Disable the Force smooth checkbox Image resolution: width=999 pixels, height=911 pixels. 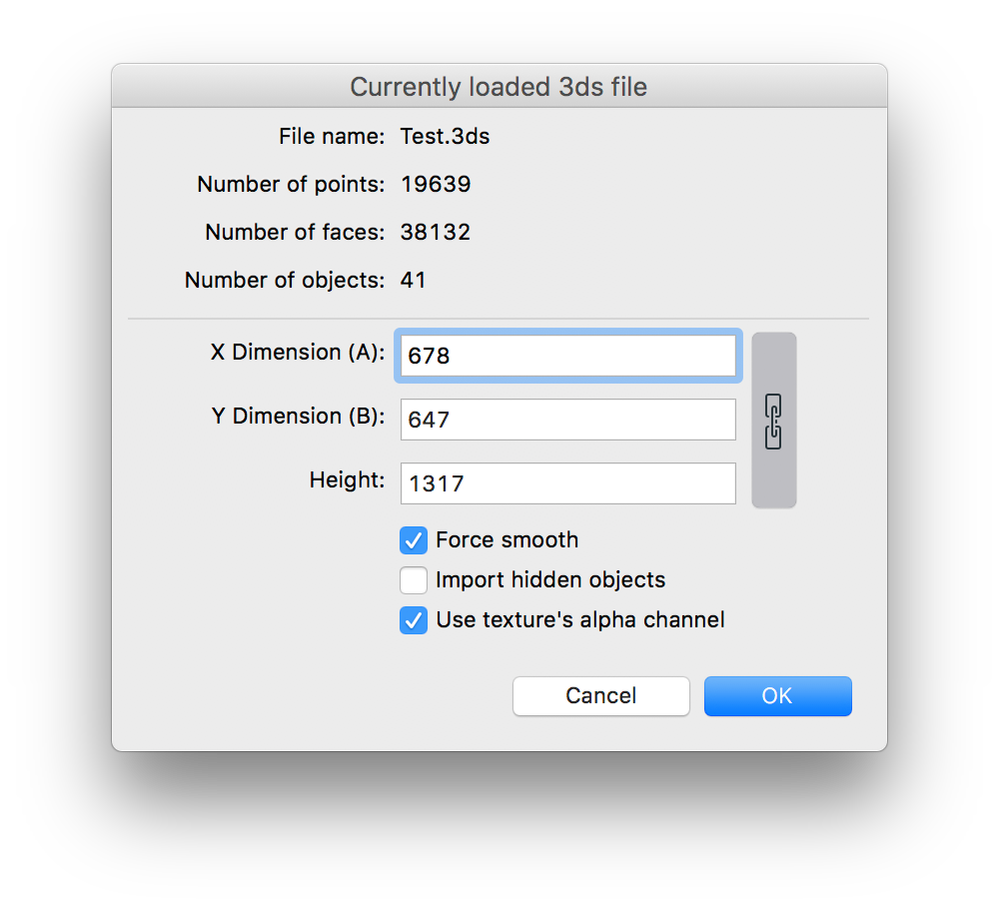414,541
